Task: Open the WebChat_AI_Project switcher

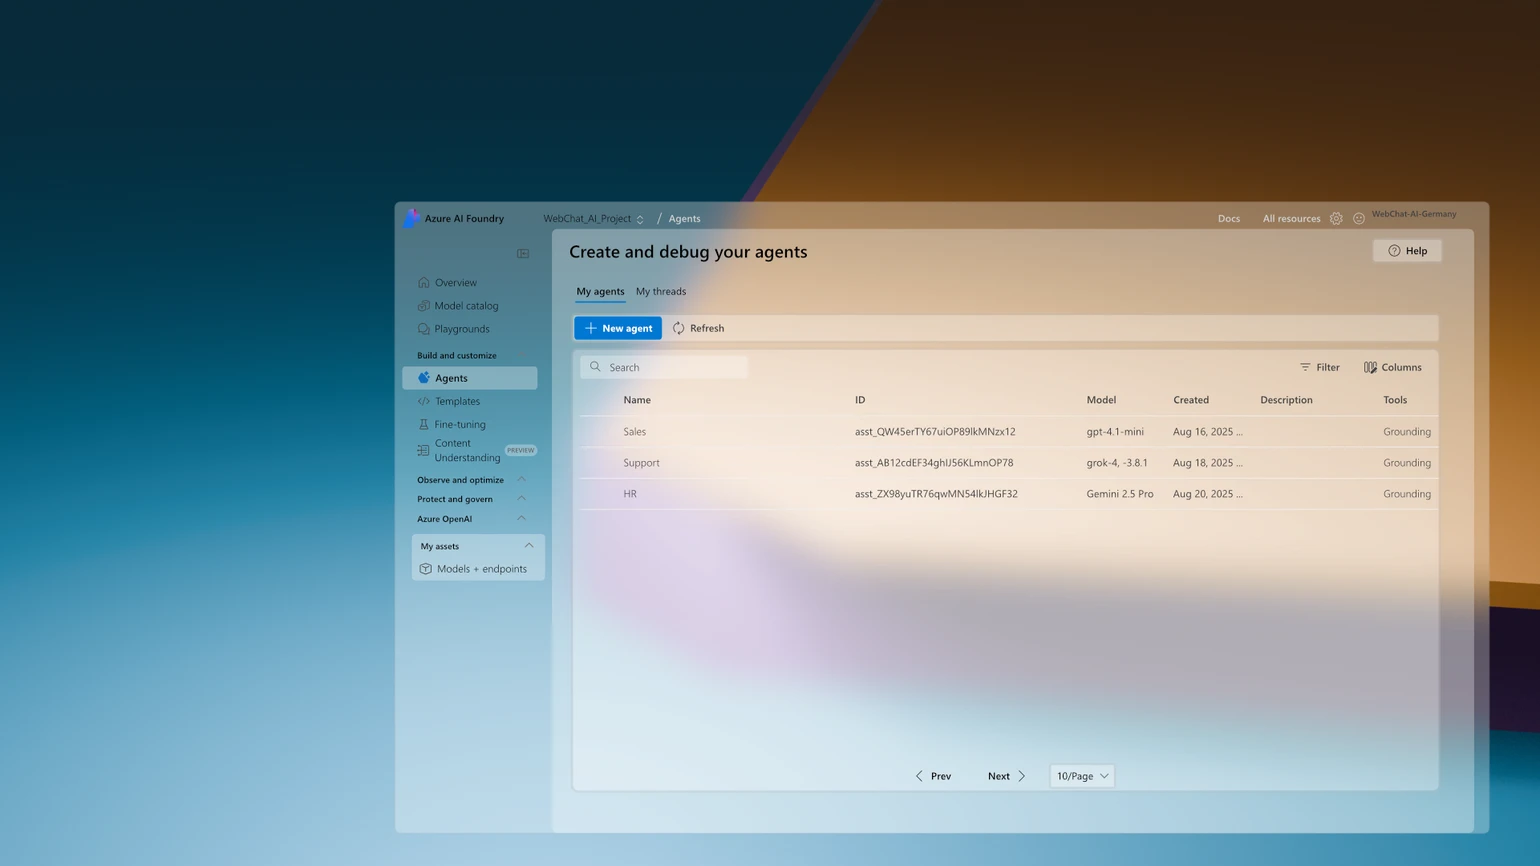Action: click(x=592, y=218)
